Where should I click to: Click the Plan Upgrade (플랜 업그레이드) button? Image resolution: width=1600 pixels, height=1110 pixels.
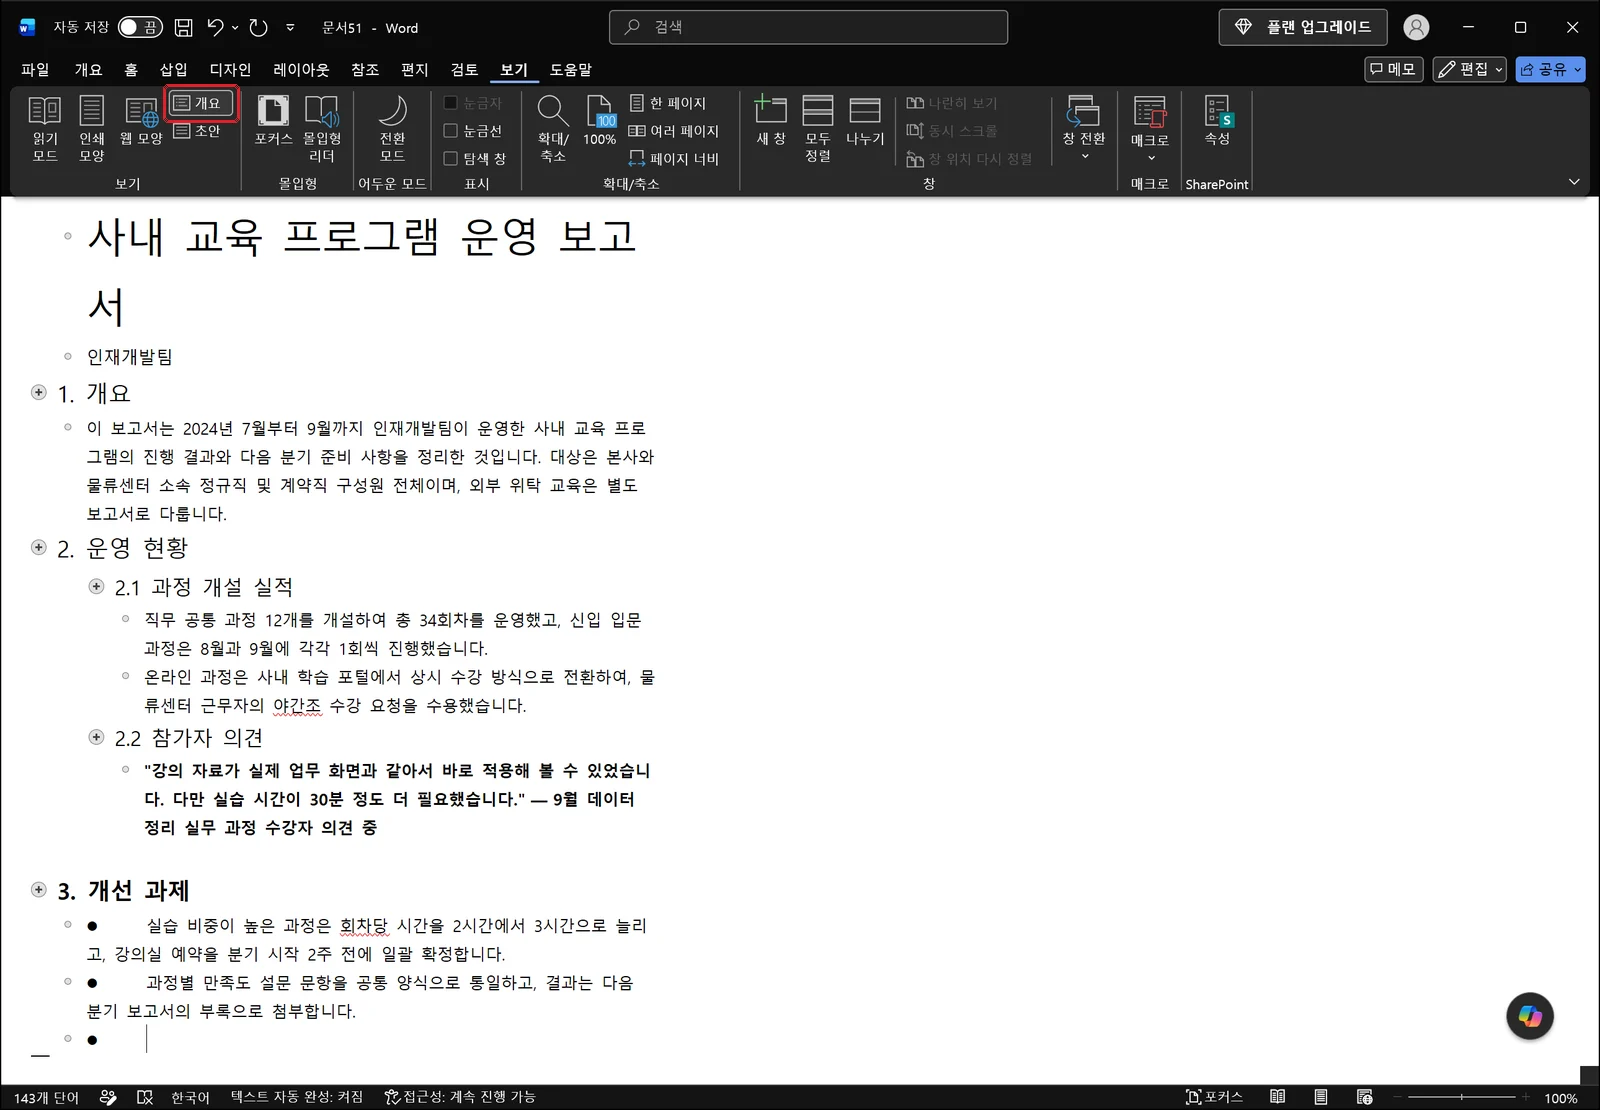coord(1303,27)
